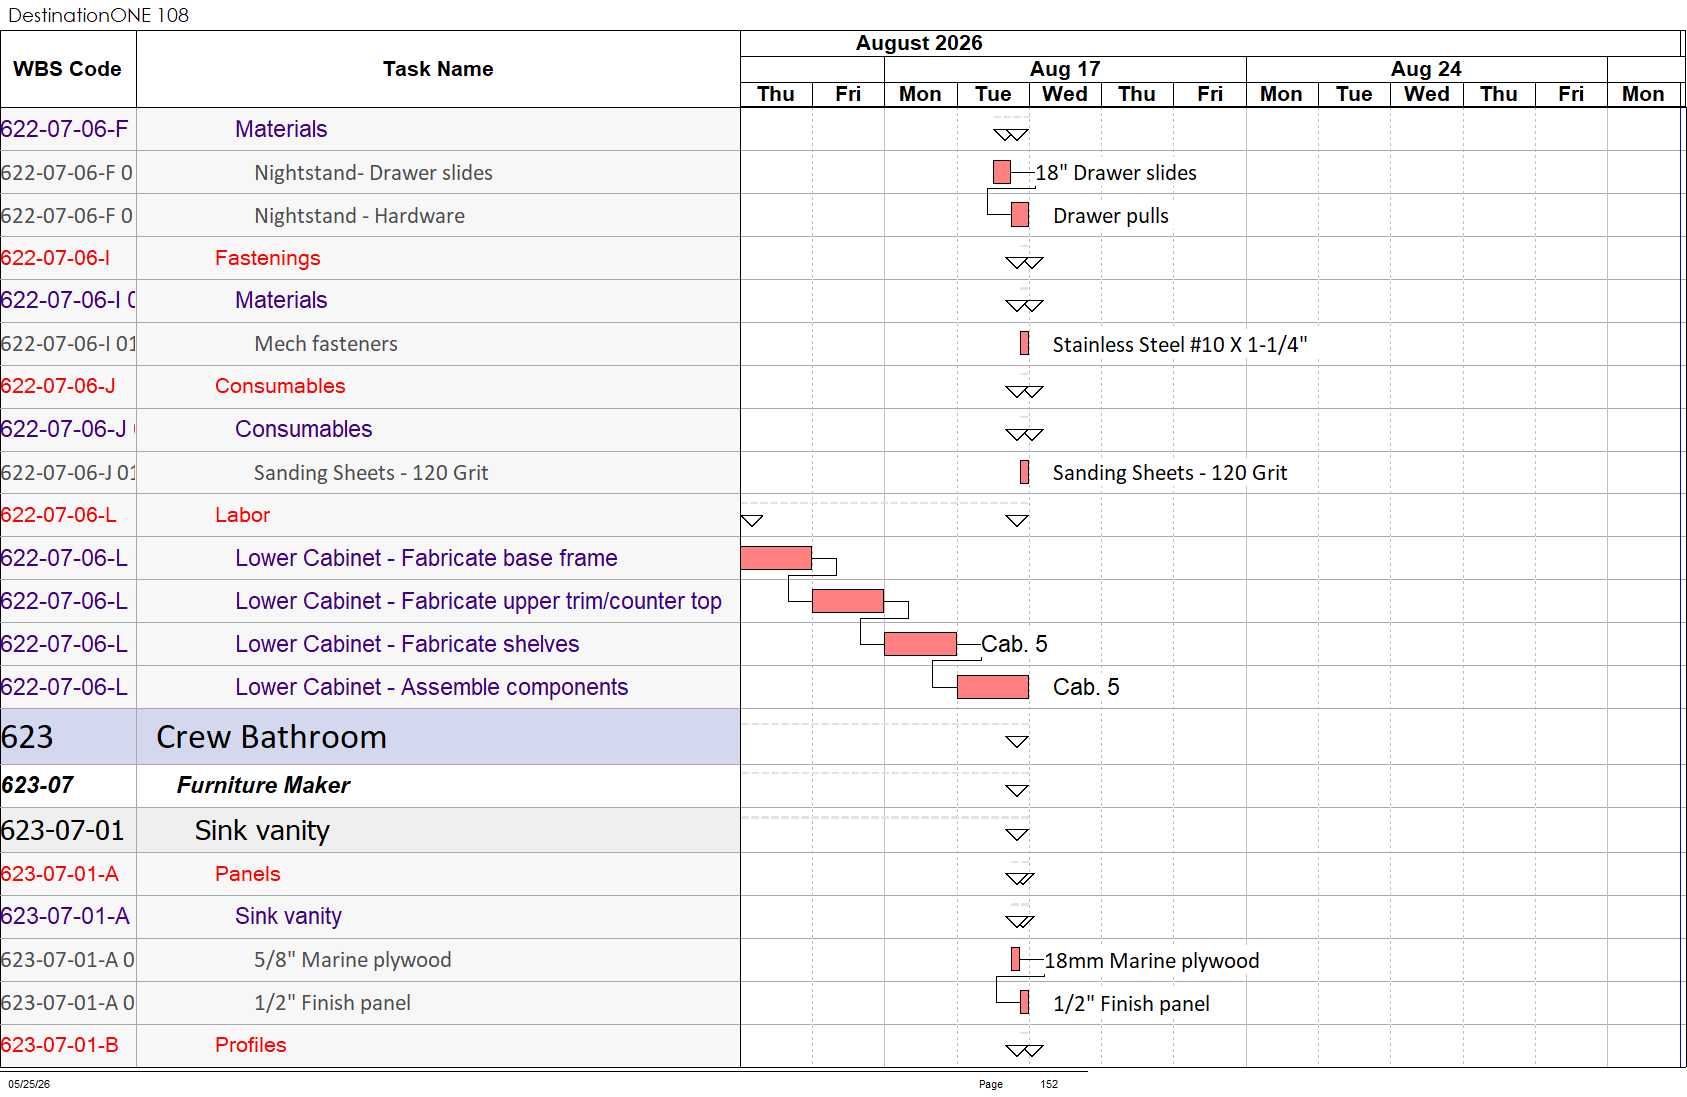Select the 5/8" Marine plywood Gantt bar
The image size is (1687, 1097).
pos(1015,959)
